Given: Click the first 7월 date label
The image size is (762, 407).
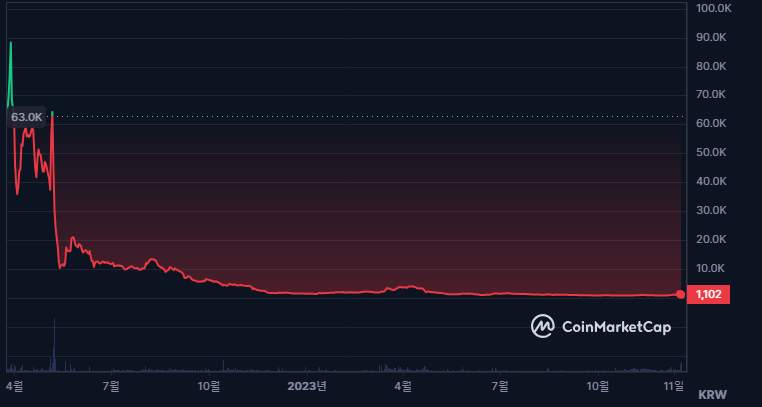Looking at the screenshot, I should pyautogui.click(x=111, y=386).
